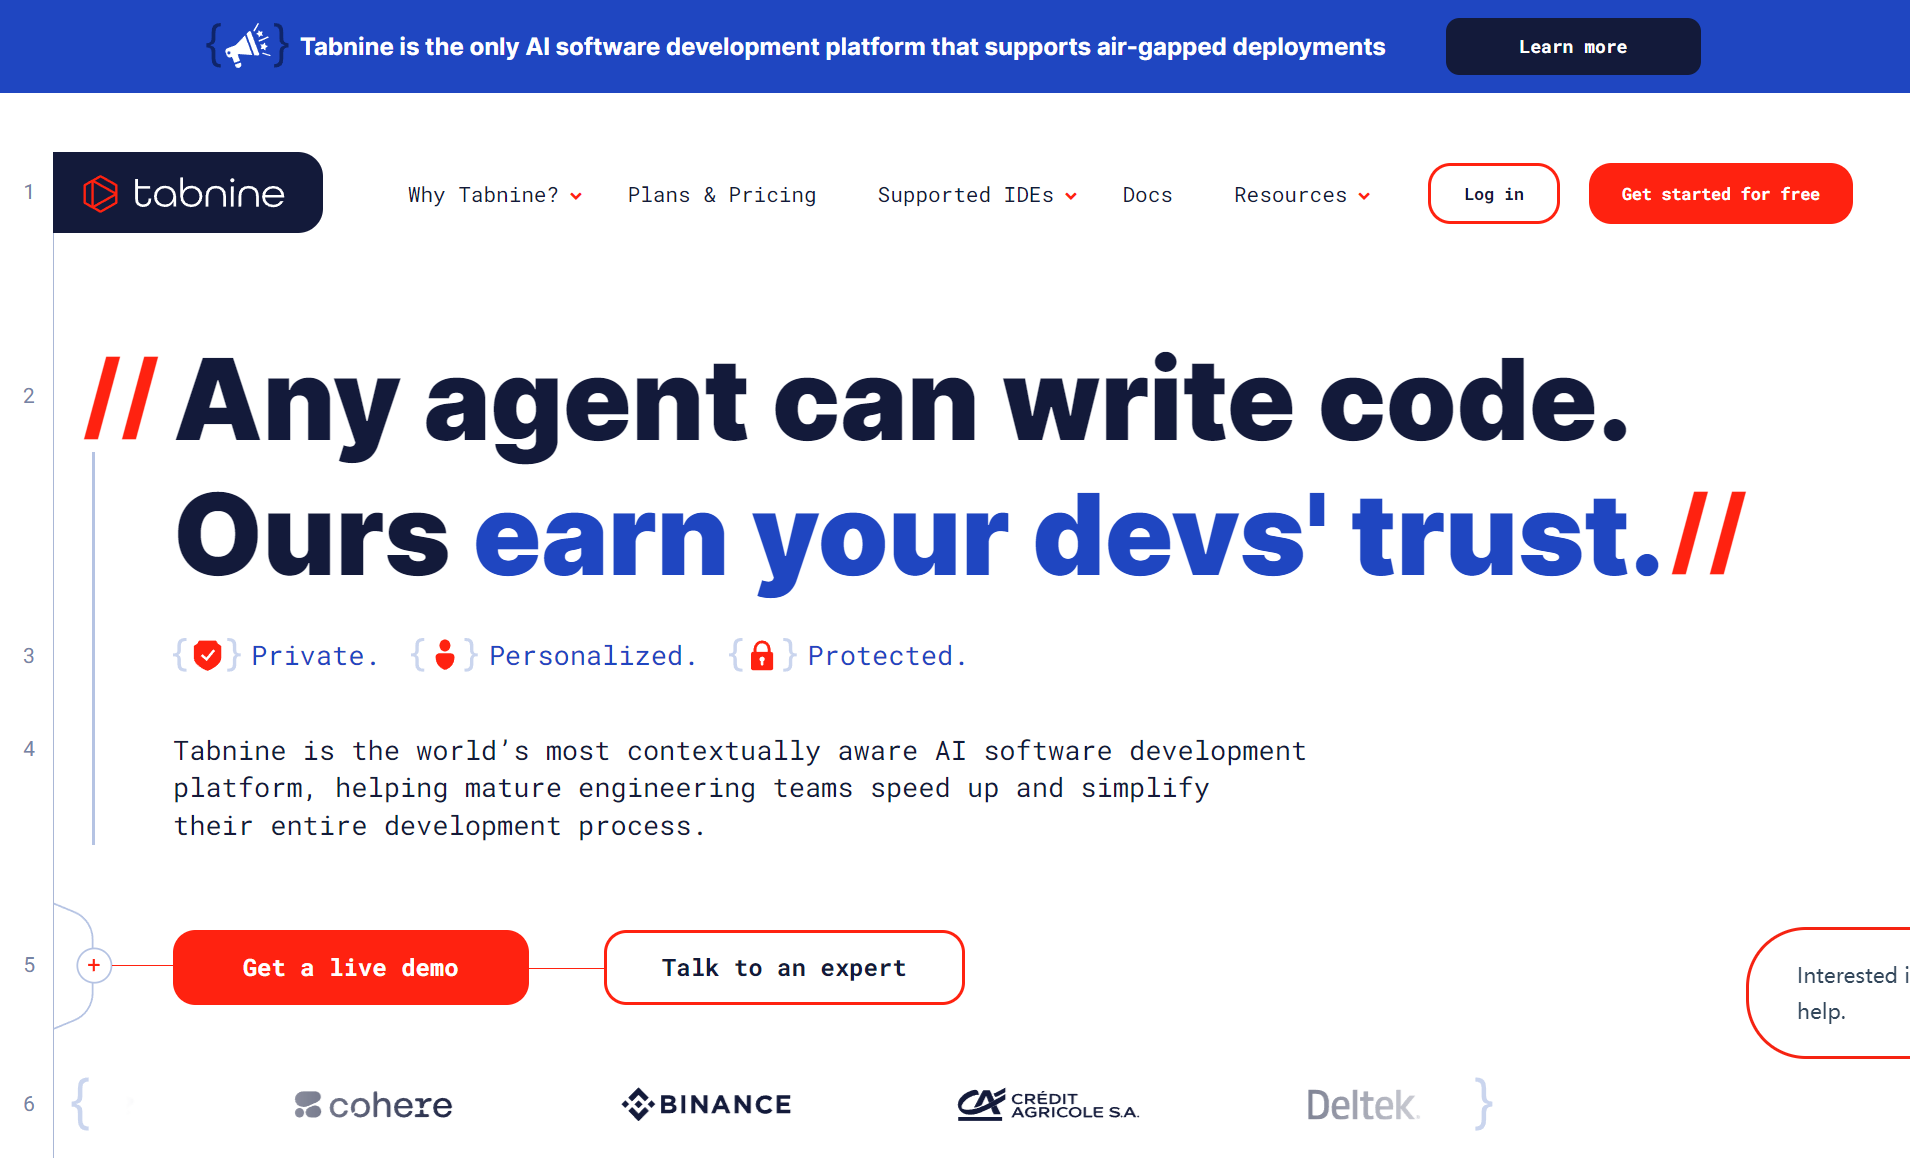Expand the plus circle beside live demo
This screenshot has width=1910, height=1158.
tap(94, 966)
